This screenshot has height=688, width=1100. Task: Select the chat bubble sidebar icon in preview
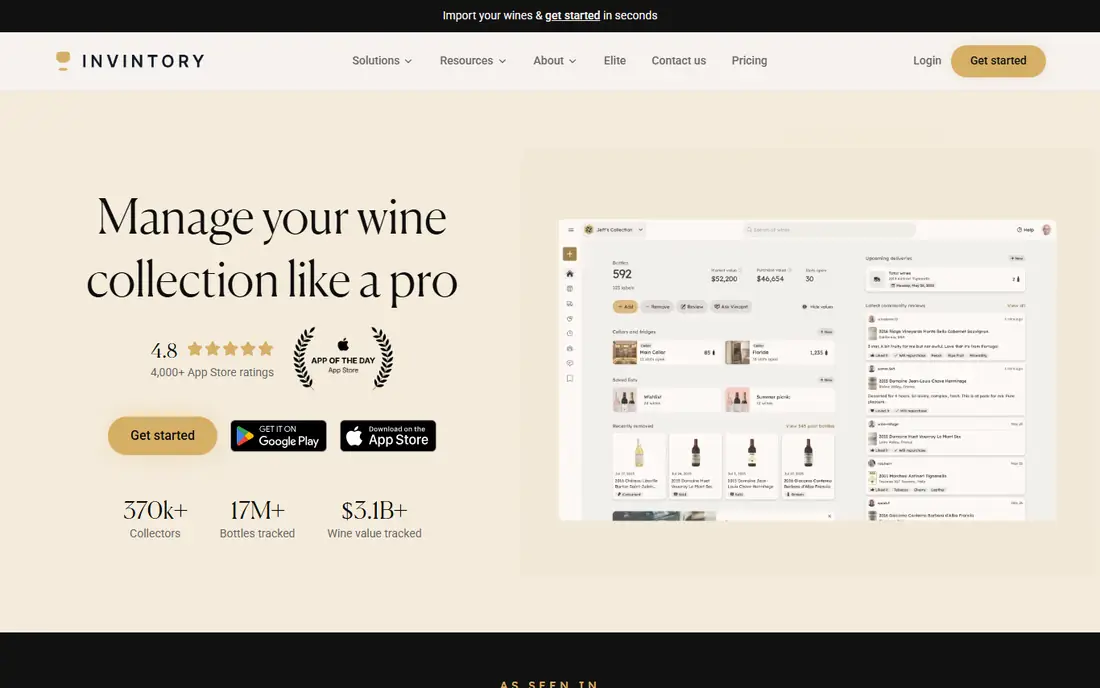pos(570,363)
